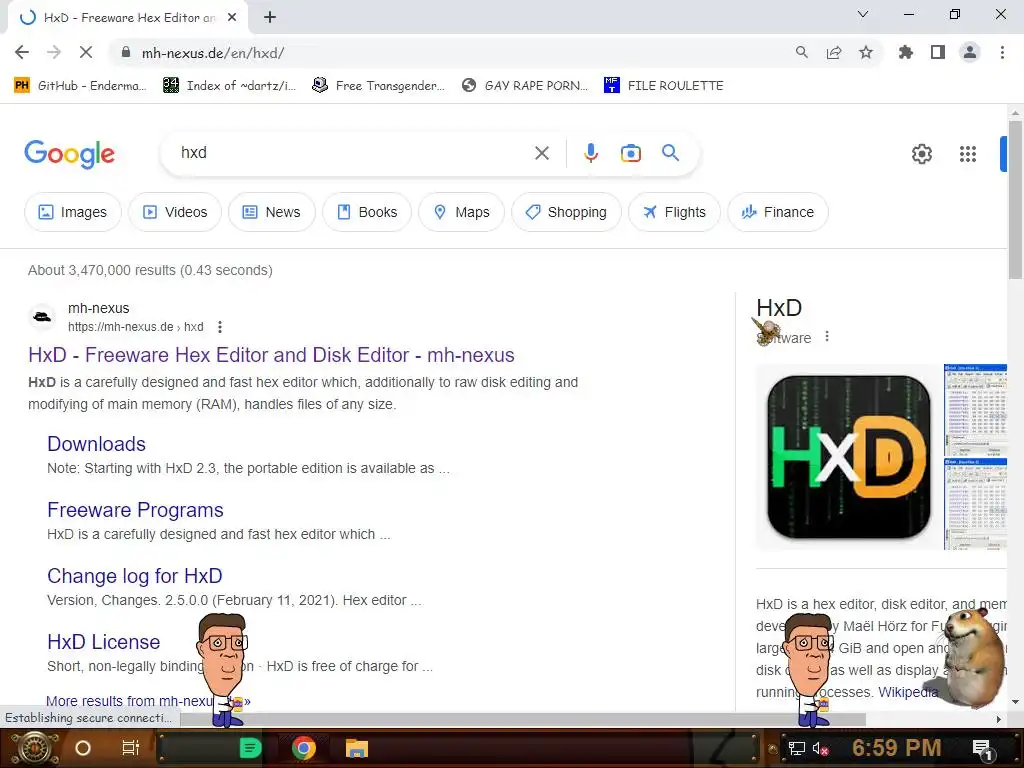Click the browser forward arrow
Image resolution: width=1024 pixels, height=768 pixels.
54,52
